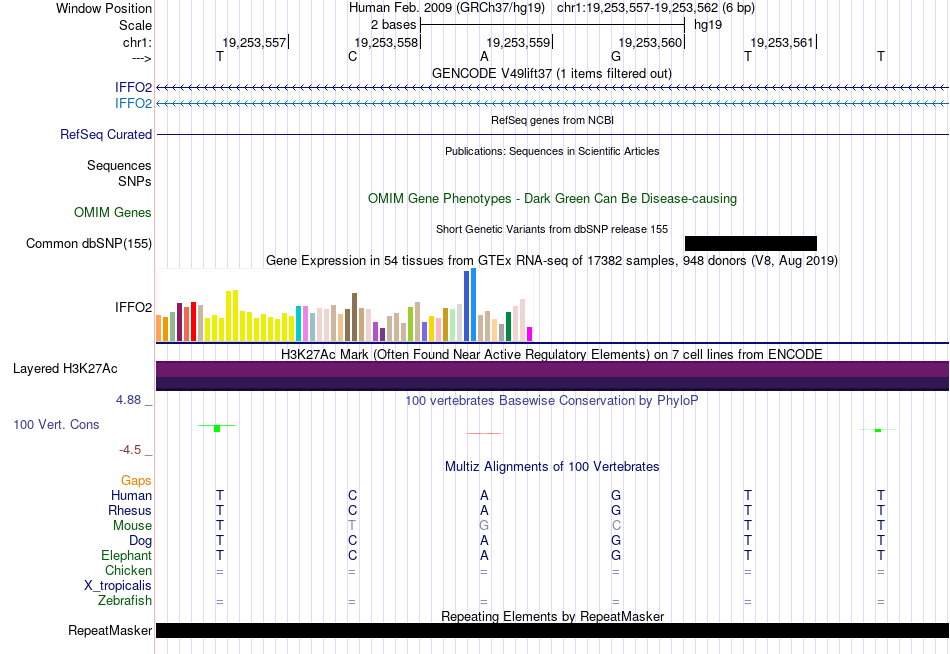Click the Dog species label
The image size is (950, 654).
(140, 541)
